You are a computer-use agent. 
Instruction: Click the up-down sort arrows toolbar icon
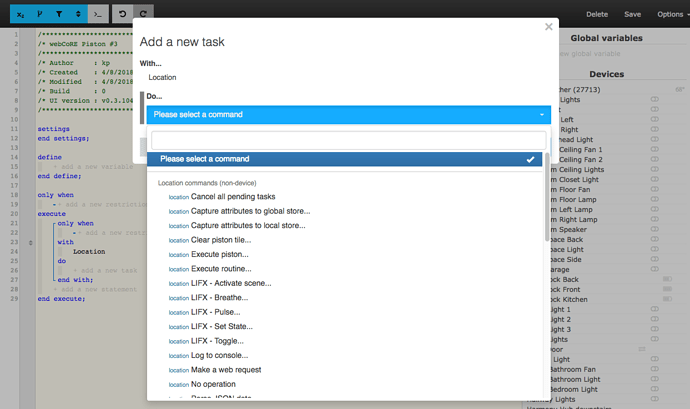(x=78, y=15)
